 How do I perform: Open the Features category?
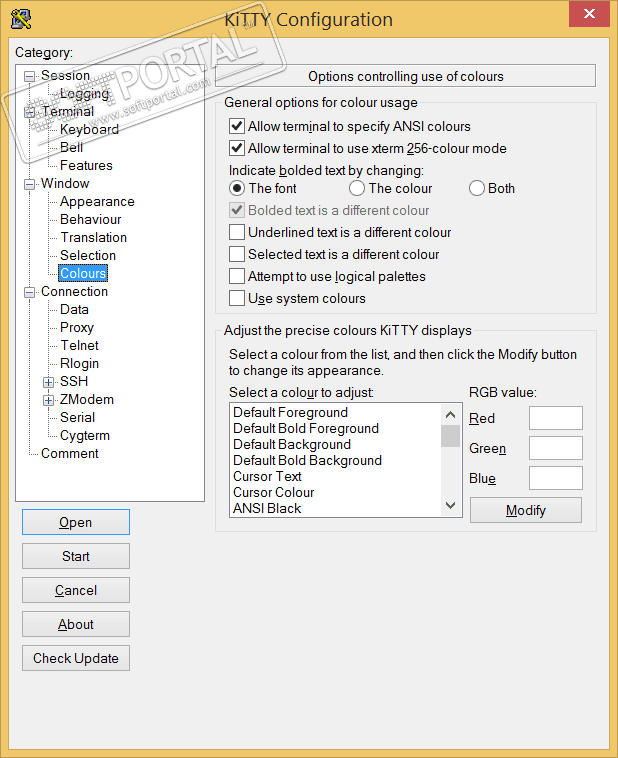coord(86,165)
